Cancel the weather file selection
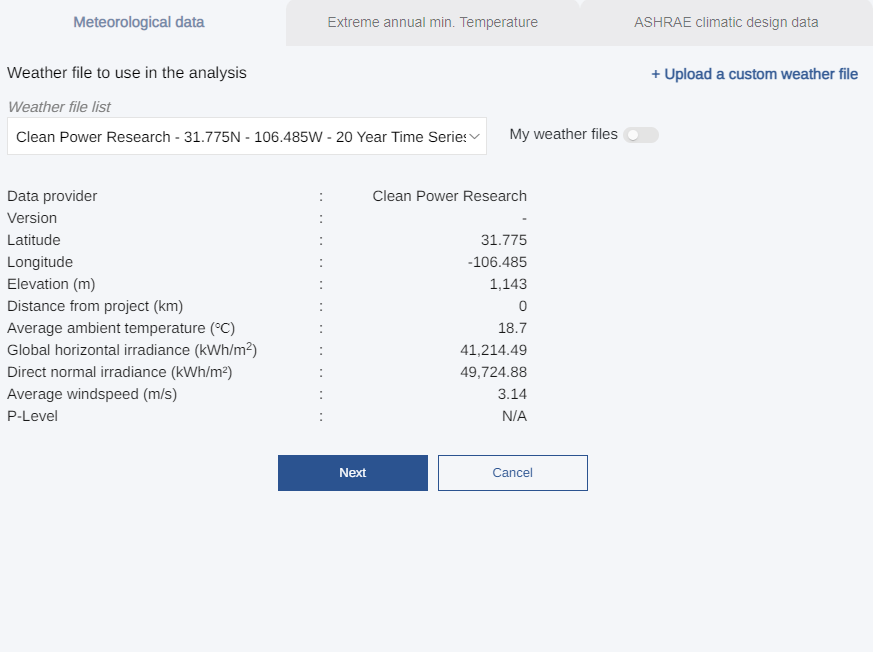 (512, 472)
